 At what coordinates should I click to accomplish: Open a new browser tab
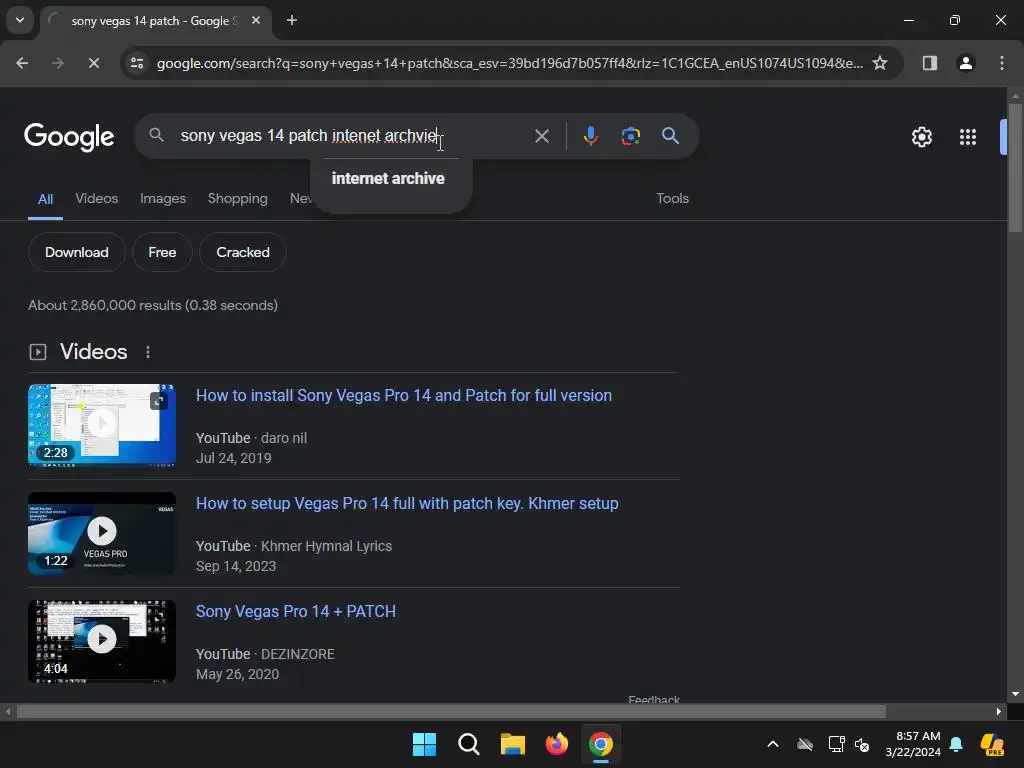point(292,20)
